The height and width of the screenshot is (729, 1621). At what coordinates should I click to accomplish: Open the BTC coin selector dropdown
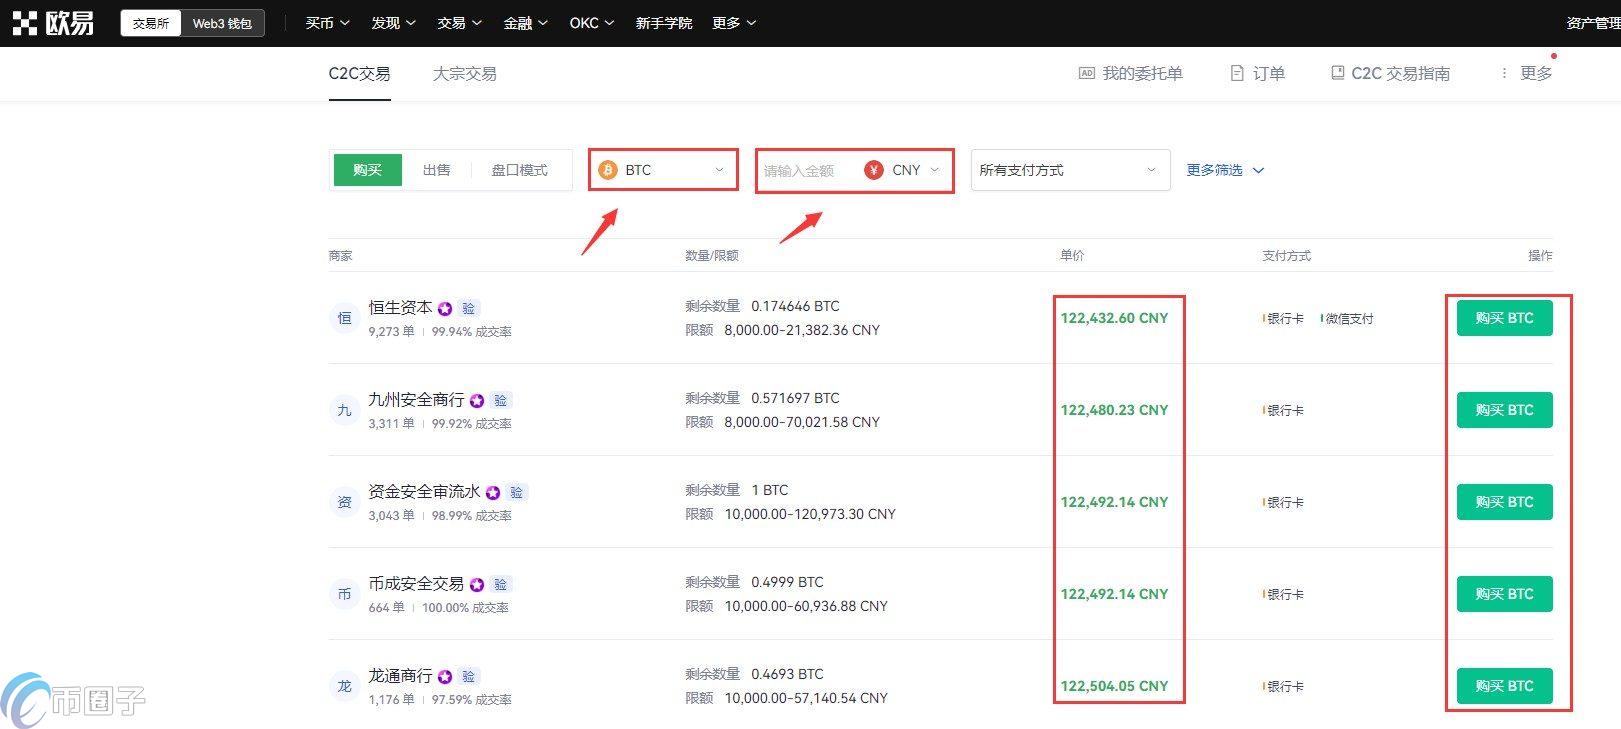pos(663,170)
